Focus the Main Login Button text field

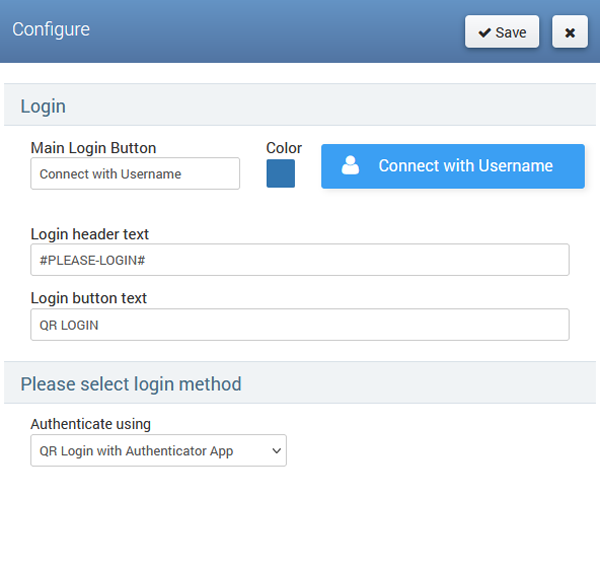click(135, 173)
